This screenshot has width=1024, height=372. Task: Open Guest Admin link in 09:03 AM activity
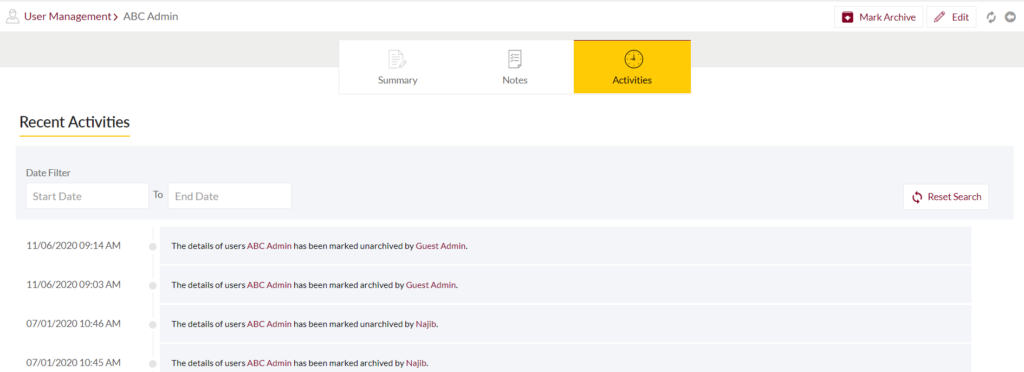[431, 285]
